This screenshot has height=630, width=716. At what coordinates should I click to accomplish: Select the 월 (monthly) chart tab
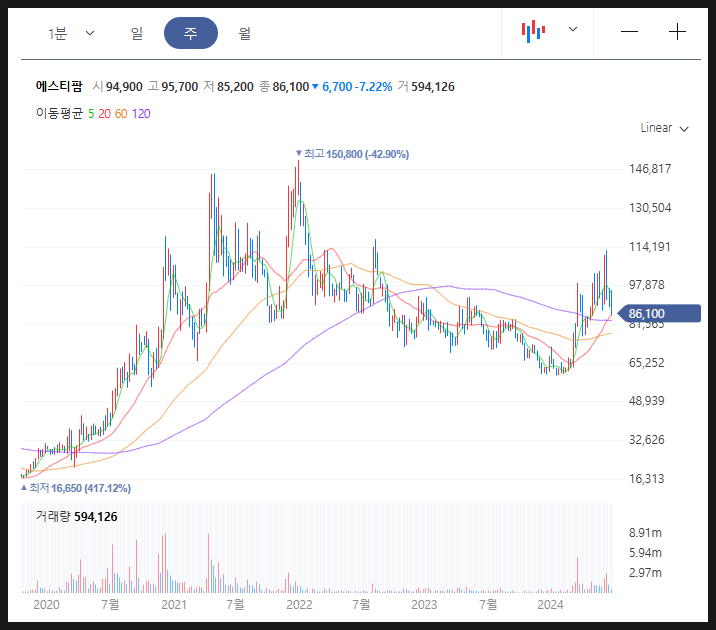[245, 33]
